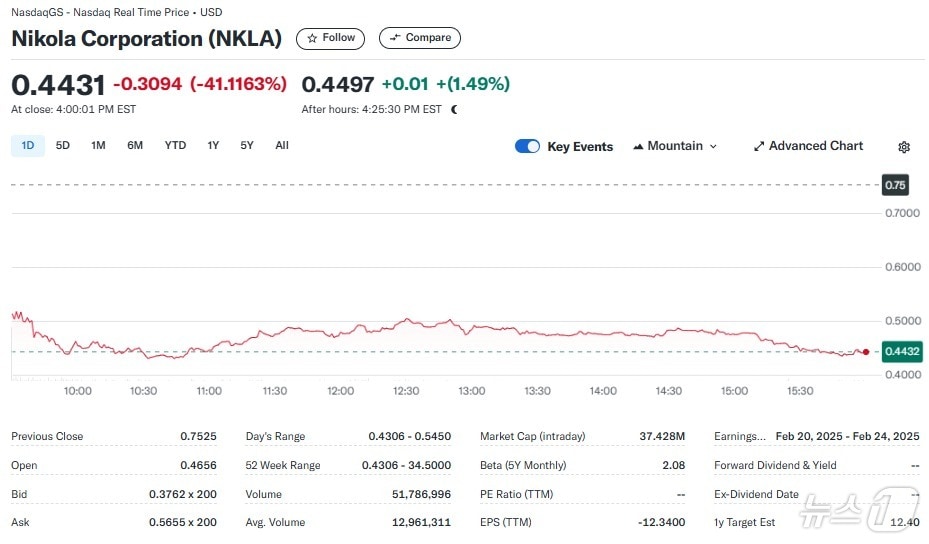Open the Advanced Chart link
Screen dimensions: 929x544
(x=815, y=146)
